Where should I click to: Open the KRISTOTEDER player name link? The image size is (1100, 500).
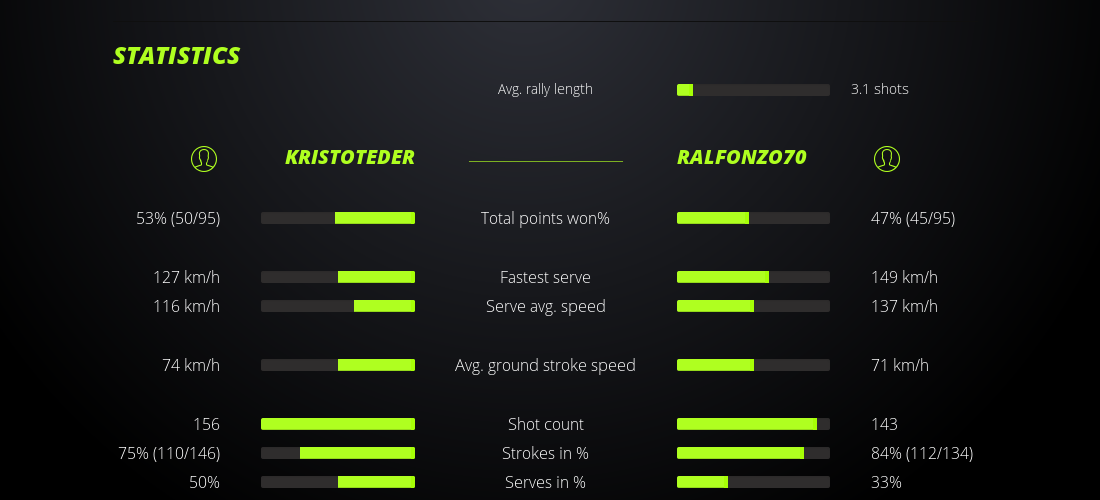[349, 157]
